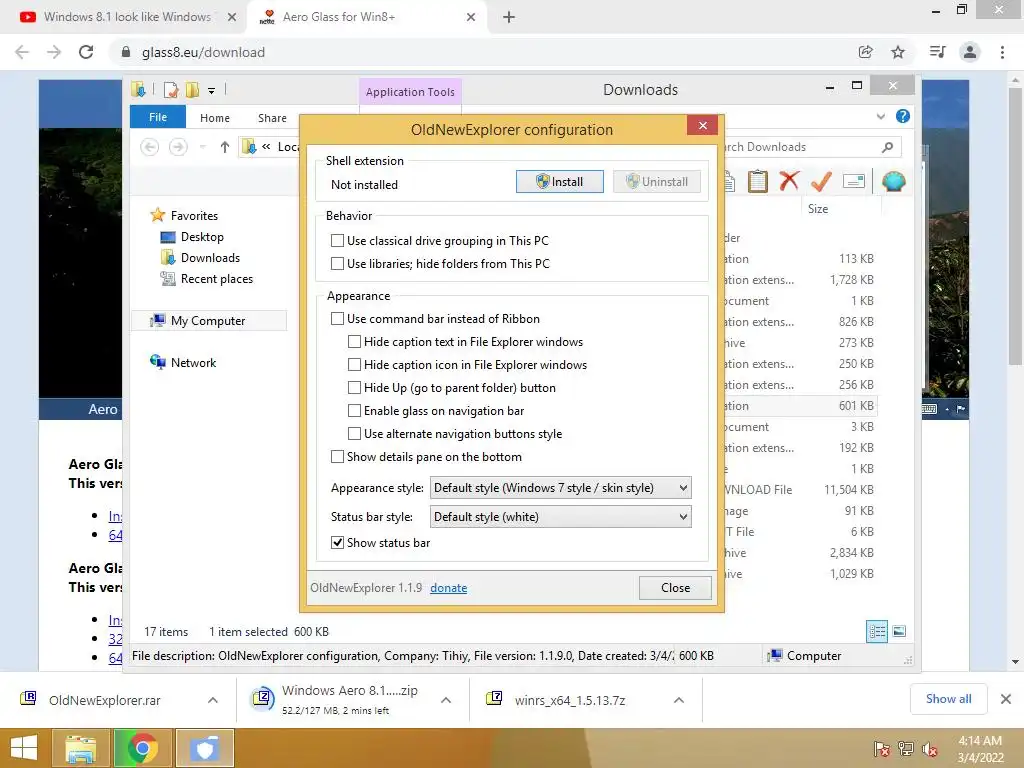1024x768 pixels.
Task: Switch to details view layout icon
Action: (876, 632)
